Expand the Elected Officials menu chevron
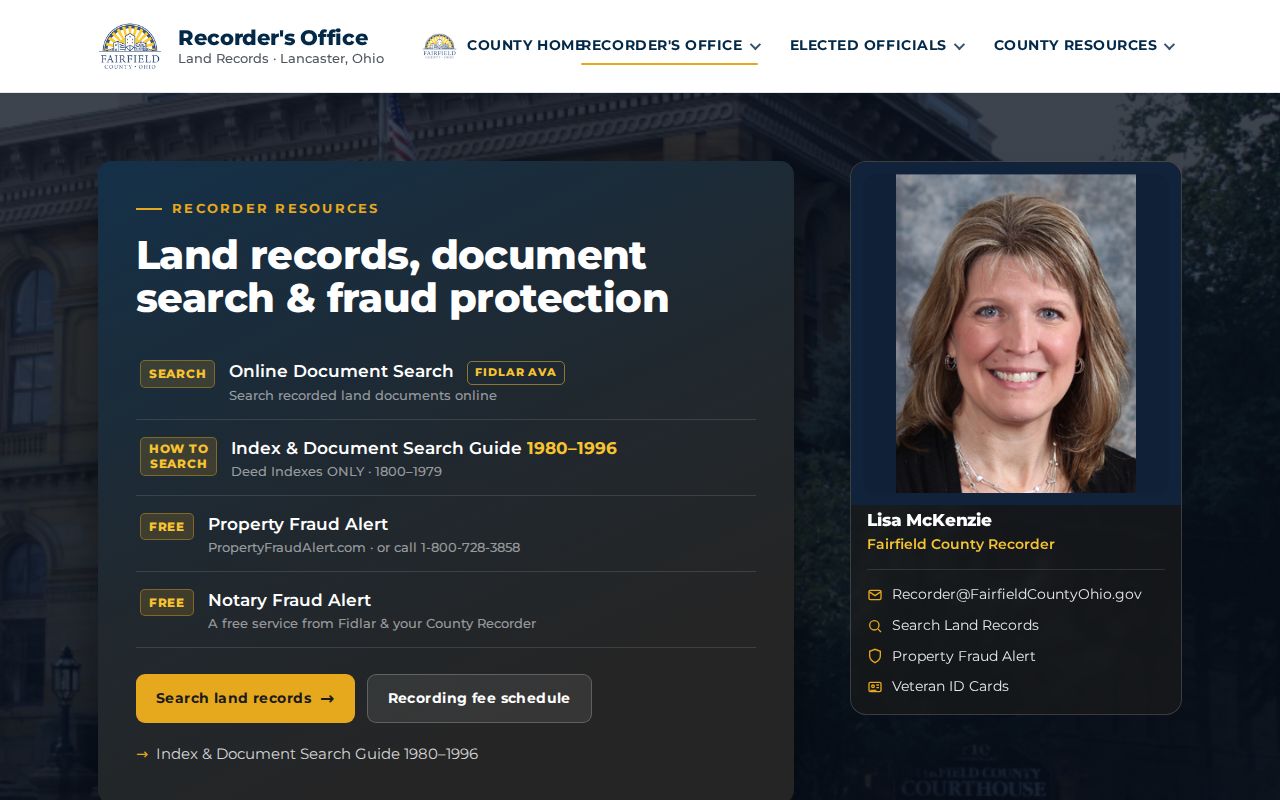Viewport: 1280px width, 800px height. 959,46
